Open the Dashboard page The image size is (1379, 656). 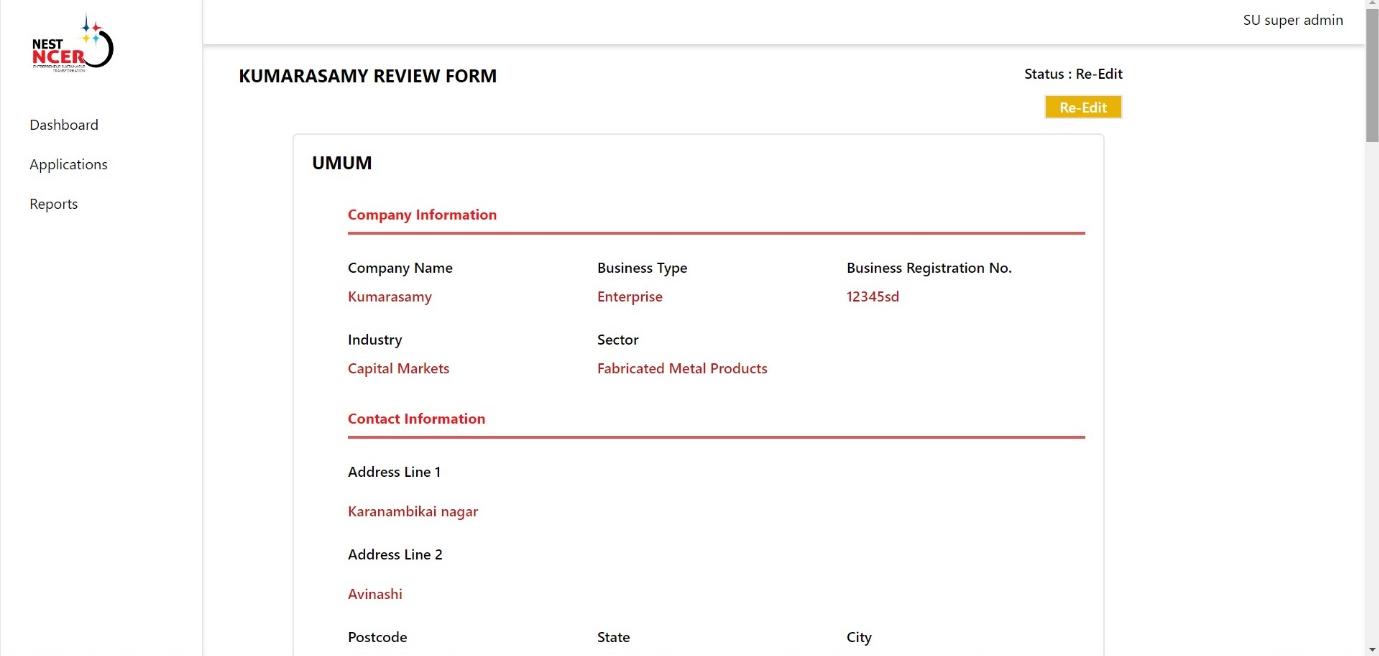(x=64, y=125)
